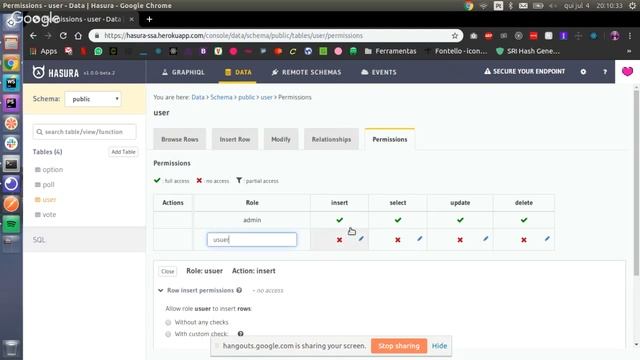Open Browse Rows tab
640x360 pixels.
tap(180, 139)
